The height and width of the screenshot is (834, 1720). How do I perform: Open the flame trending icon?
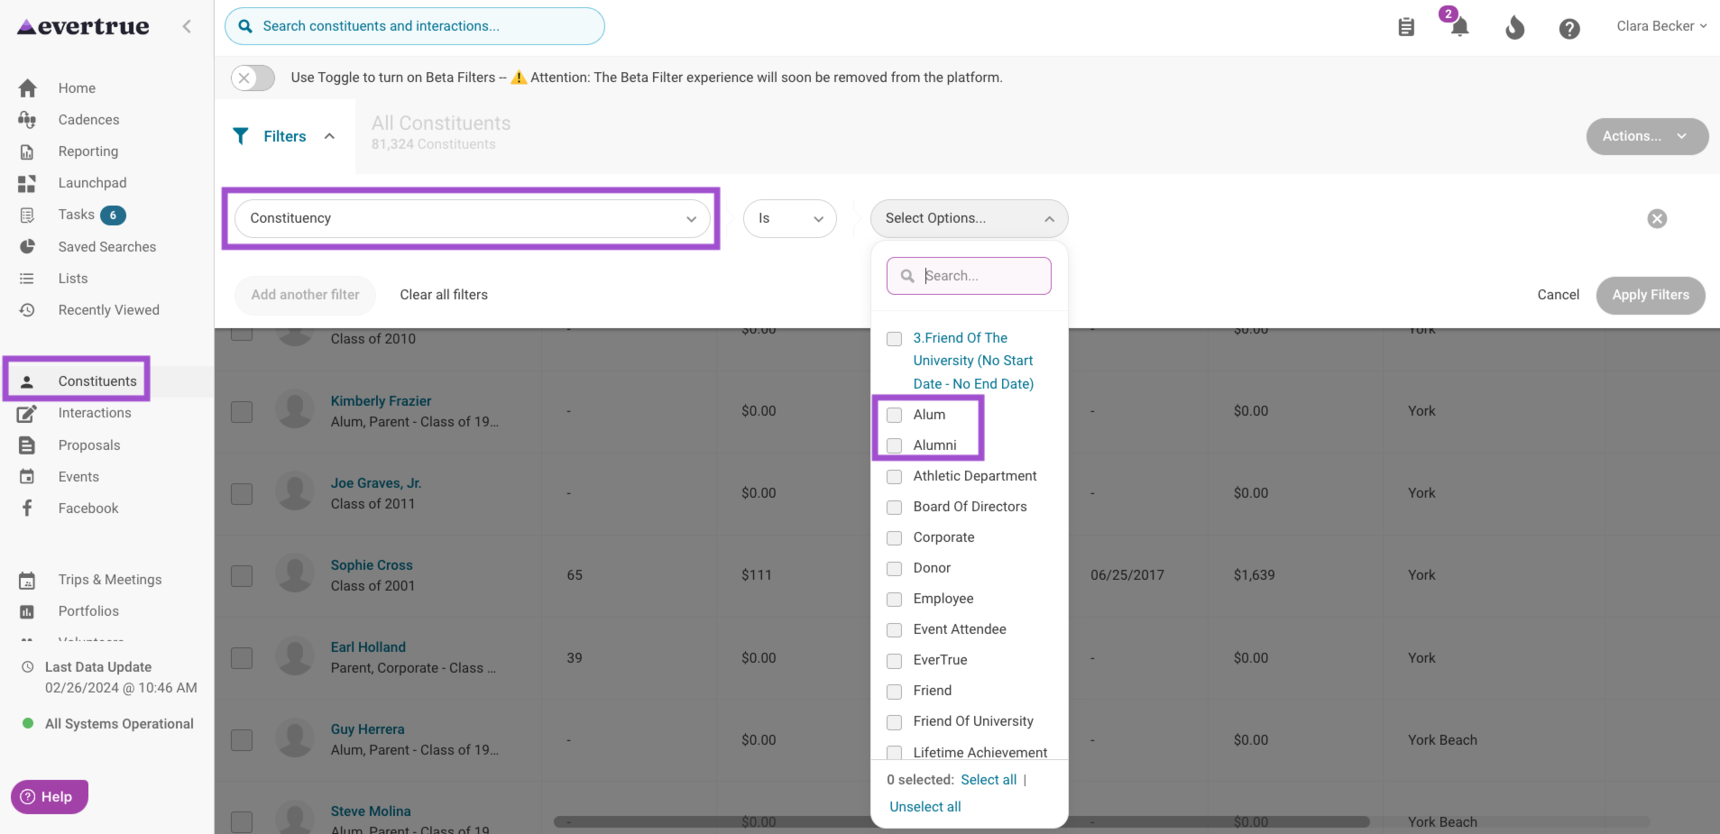(1514, 28)
